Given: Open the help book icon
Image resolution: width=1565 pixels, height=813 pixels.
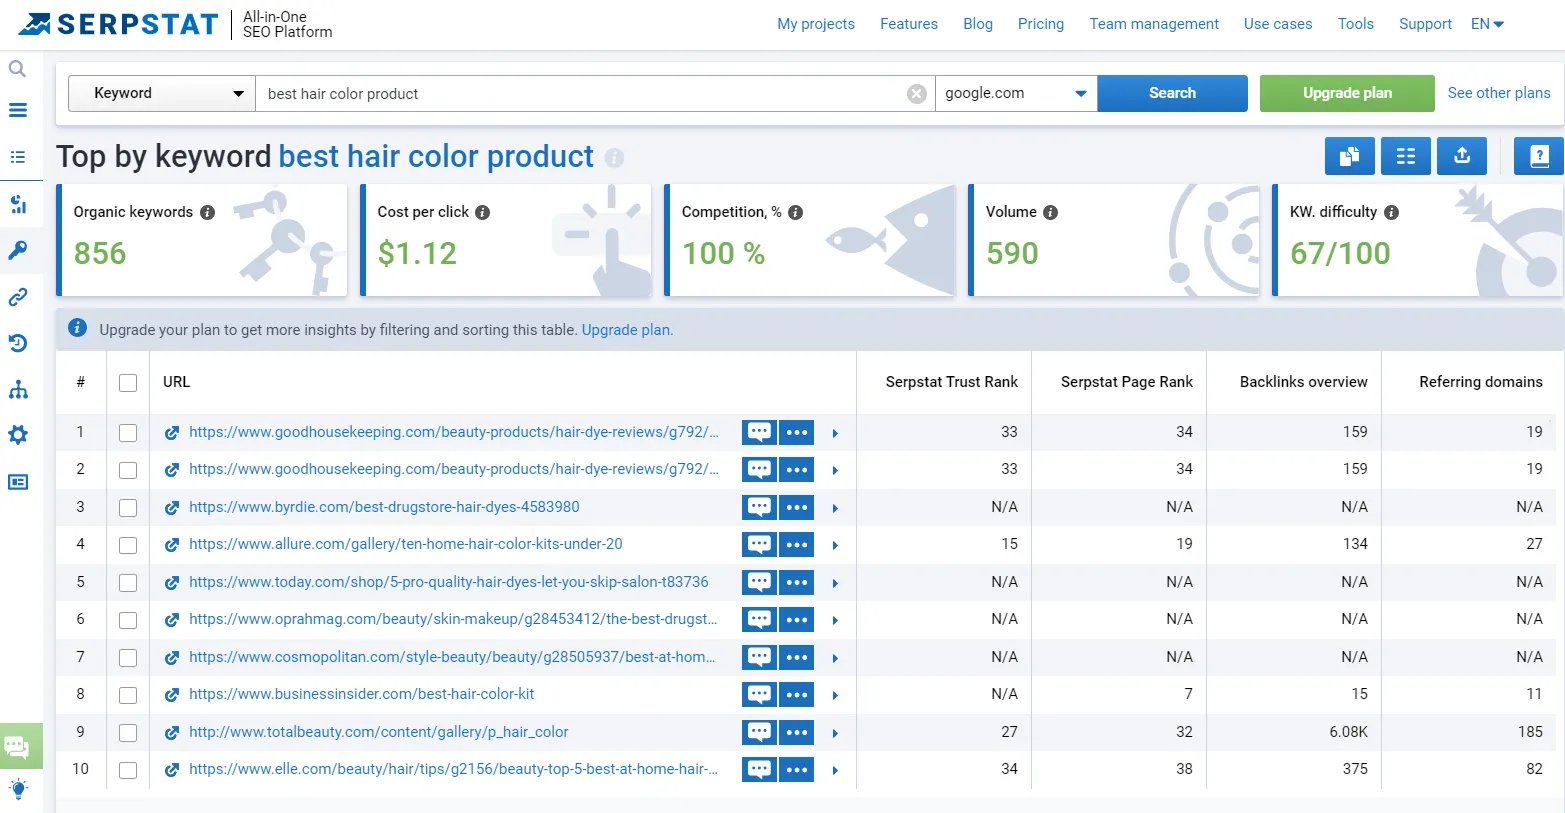Looking at the screenshot, I should pyautogui.click(x=1538, y=156).
